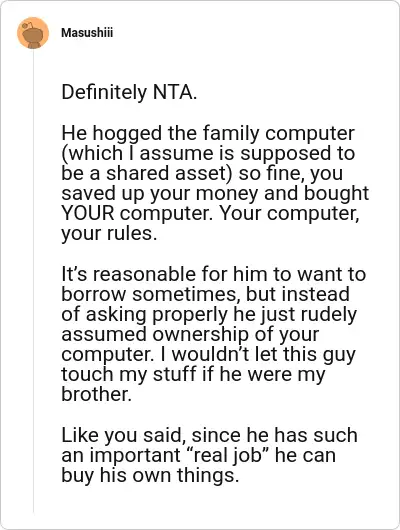This screenshot has width=400, height=530.
Task: Click the word "brother."
Action: (x=96, y=394)
